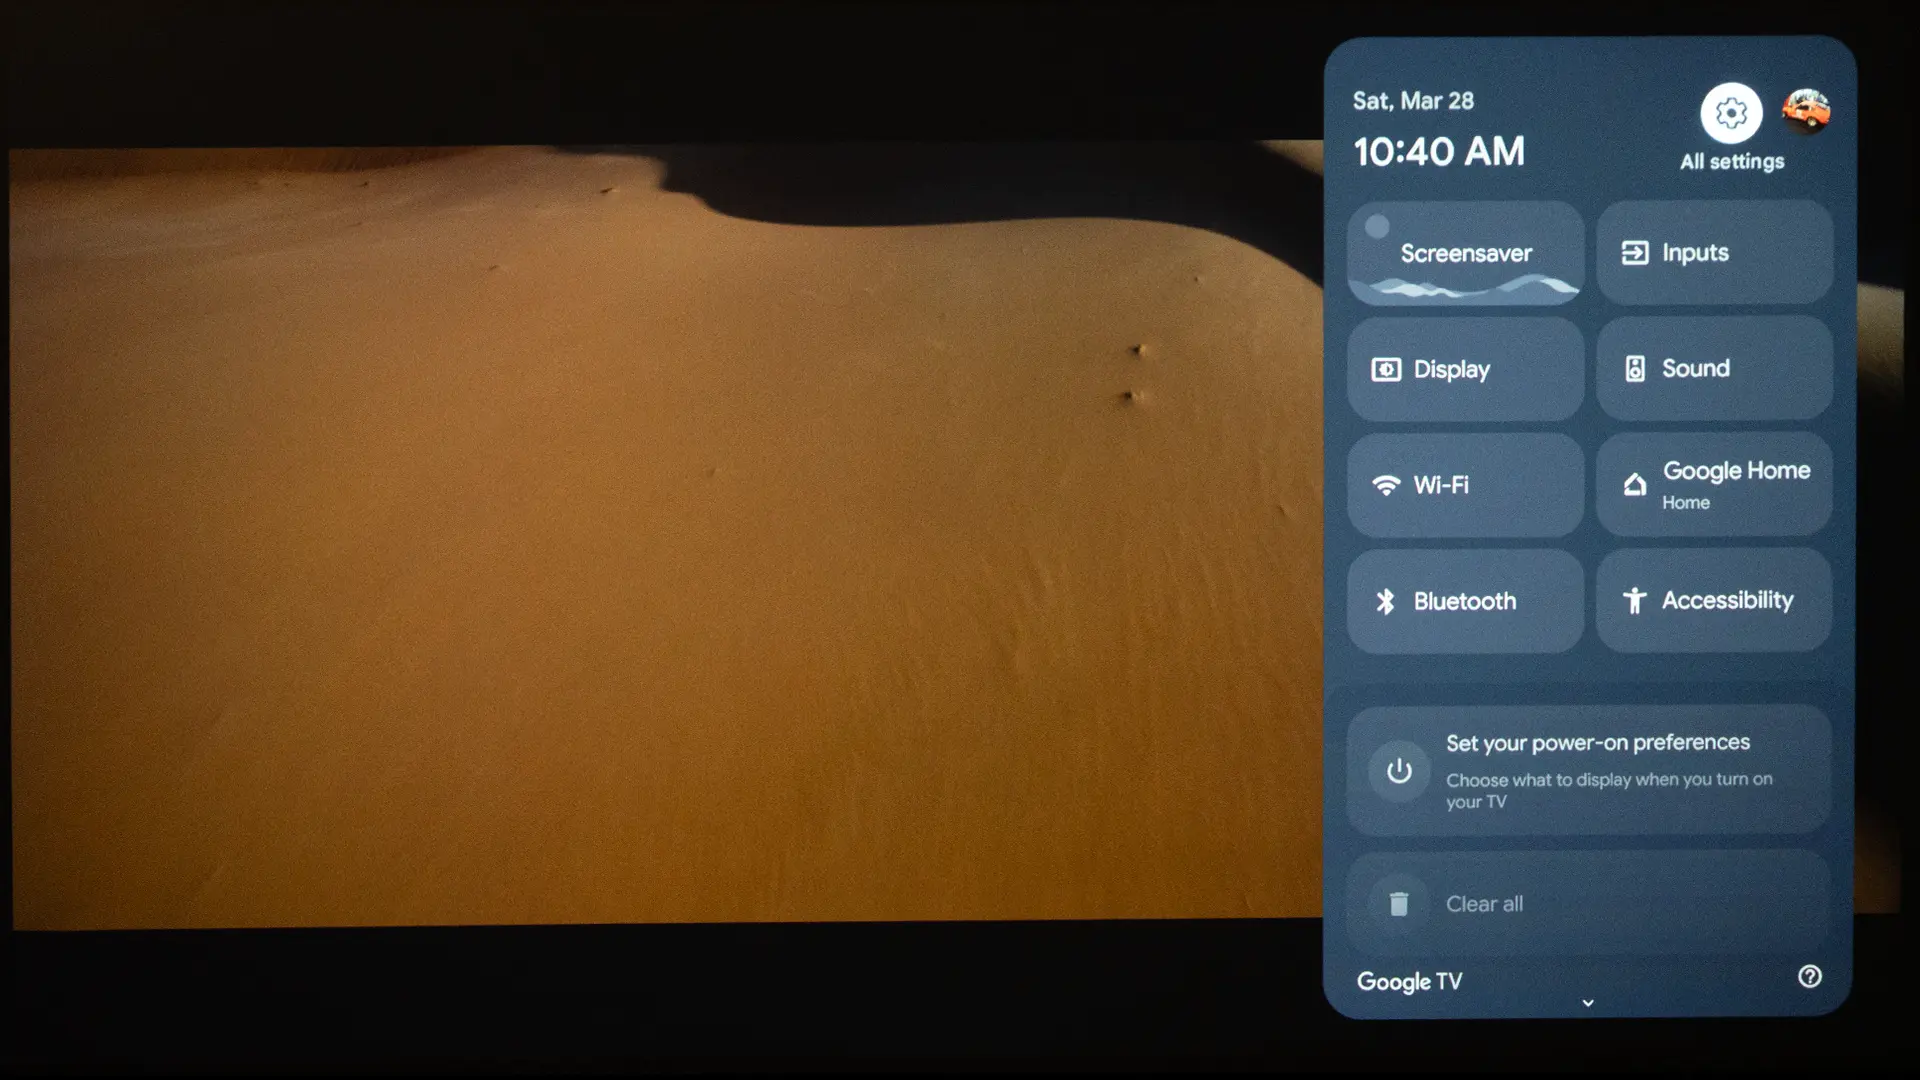
Task: Toggle the Bluetooth tile
Action: pos(1465,601)
